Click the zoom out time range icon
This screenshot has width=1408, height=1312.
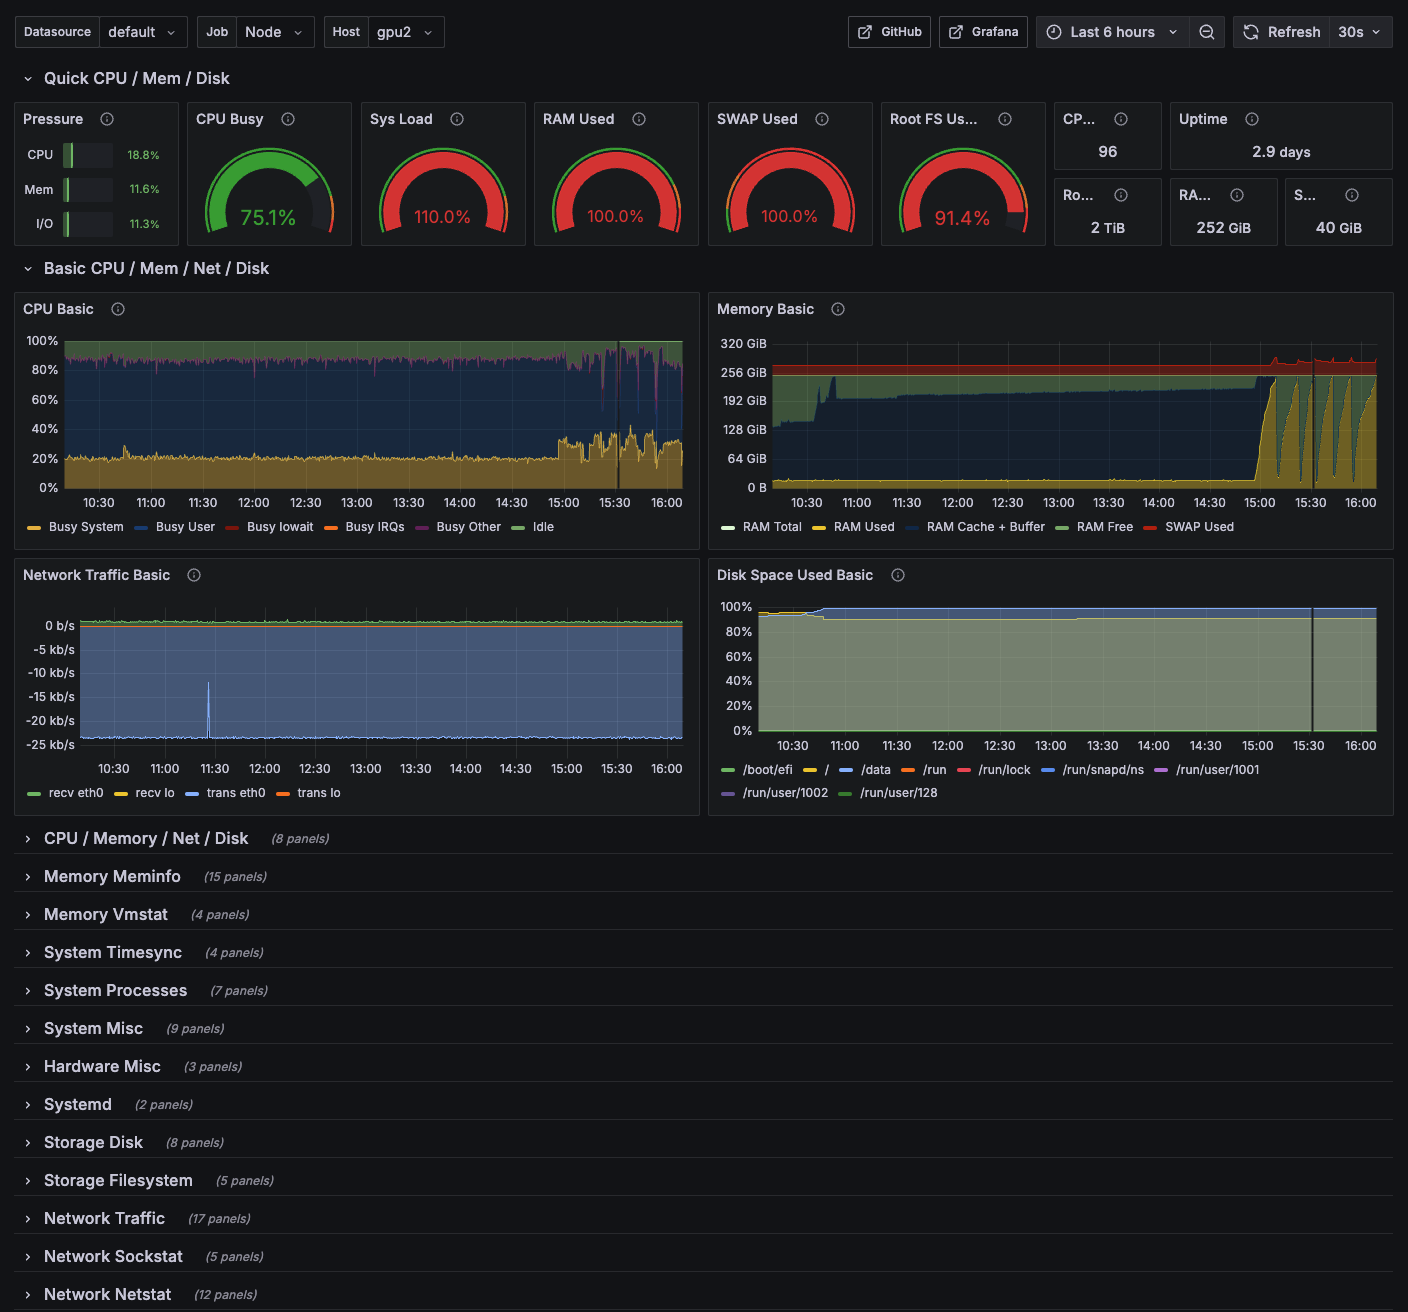click(1207, 32)
